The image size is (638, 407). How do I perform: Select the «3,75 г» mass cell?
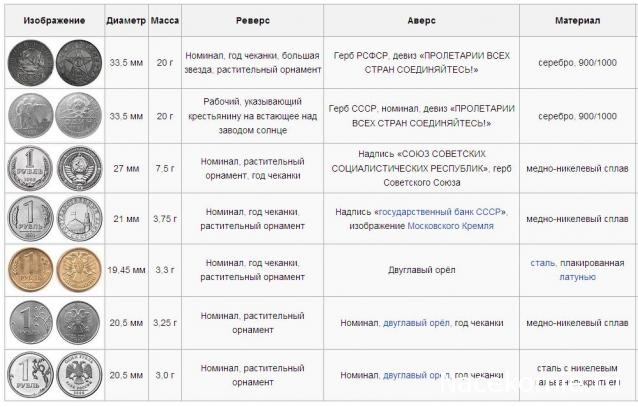(165, 219)
